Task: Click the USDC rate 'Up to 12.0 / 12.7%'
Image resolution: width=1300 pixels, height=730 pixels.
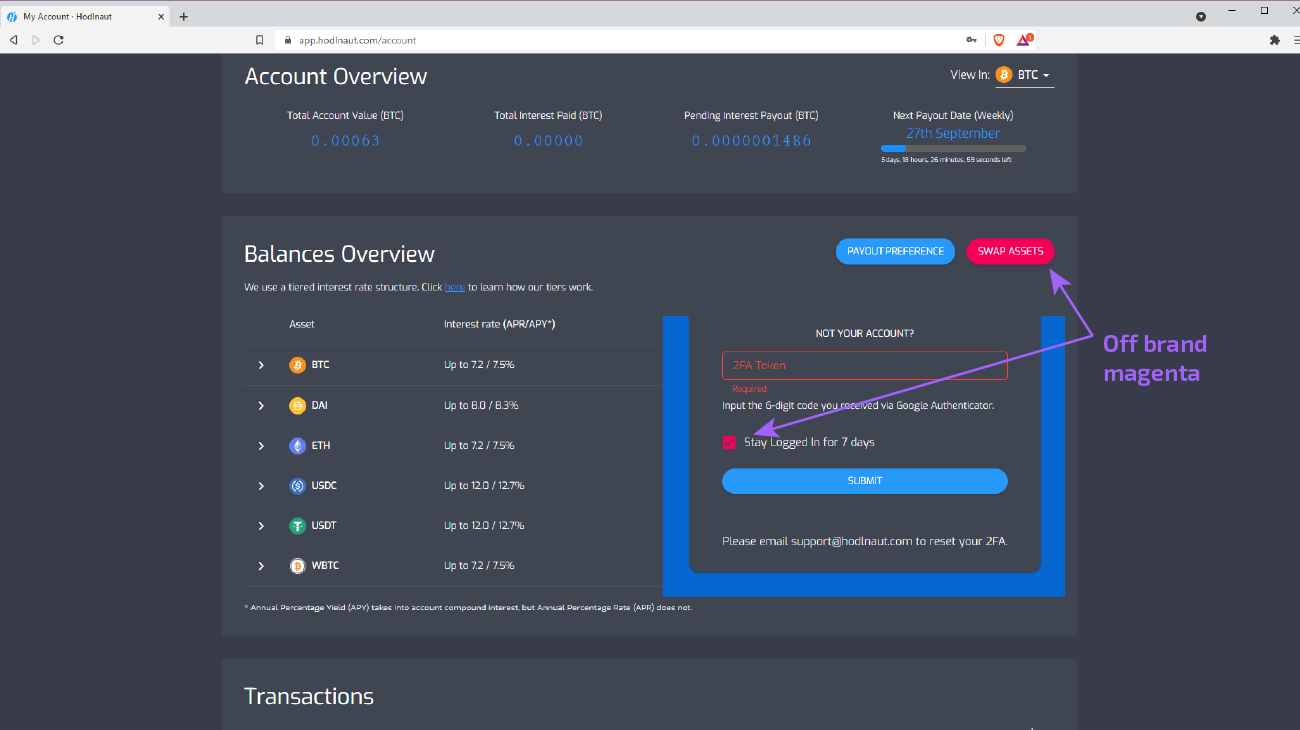Action: (x=484, y=486)
